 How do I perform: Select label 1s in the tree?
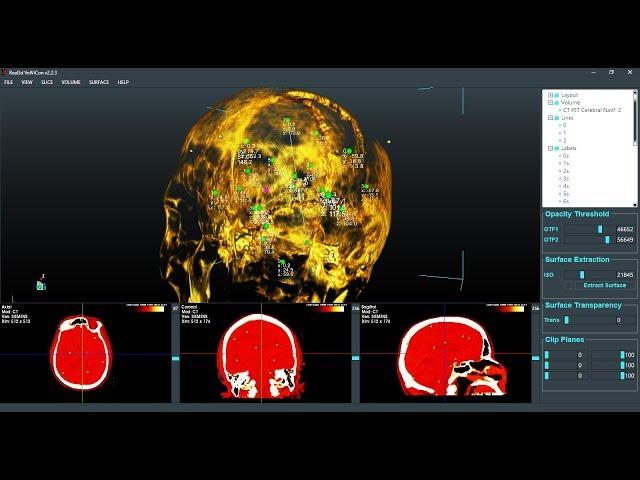click(x=566, y=163)
